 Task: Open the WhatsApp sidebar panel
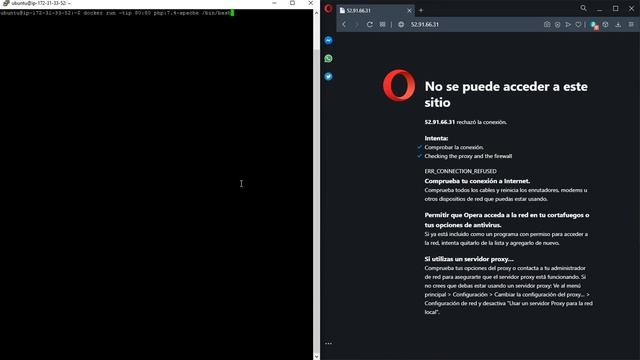[x=328, y=58]
